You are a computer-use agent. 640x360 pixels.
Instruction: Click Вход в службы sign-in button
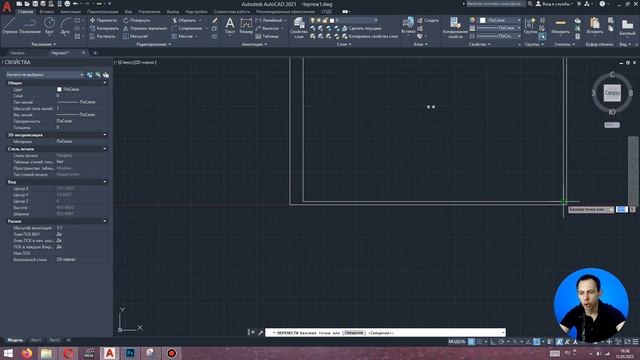pos(553,4)
